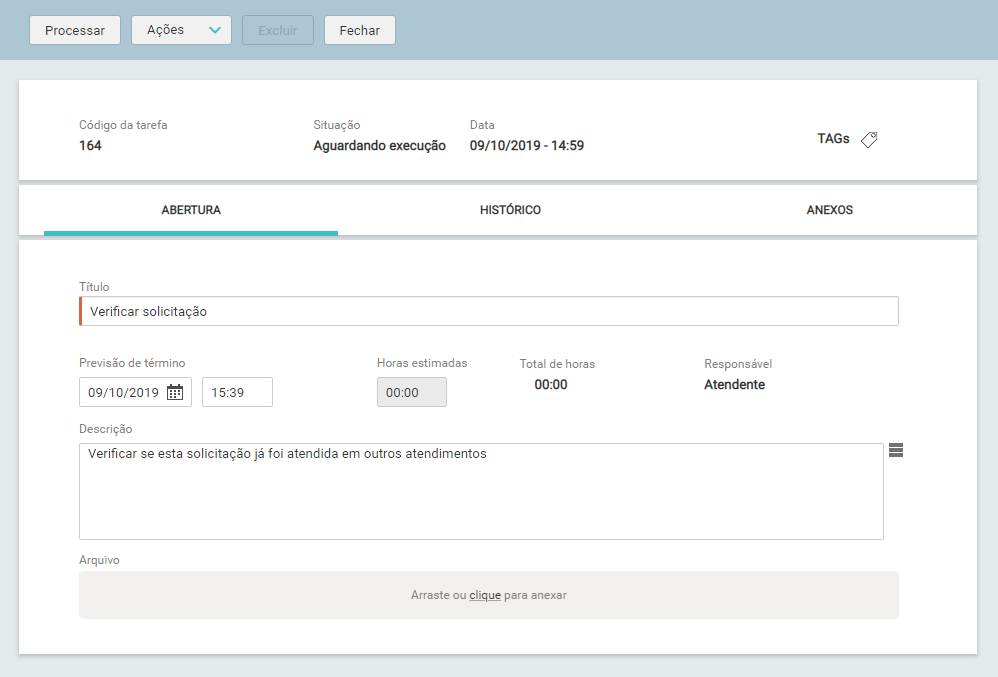Click the lines icon beside Descrição box
This screenshot has height=677, width=998.
tap(896, 450)
